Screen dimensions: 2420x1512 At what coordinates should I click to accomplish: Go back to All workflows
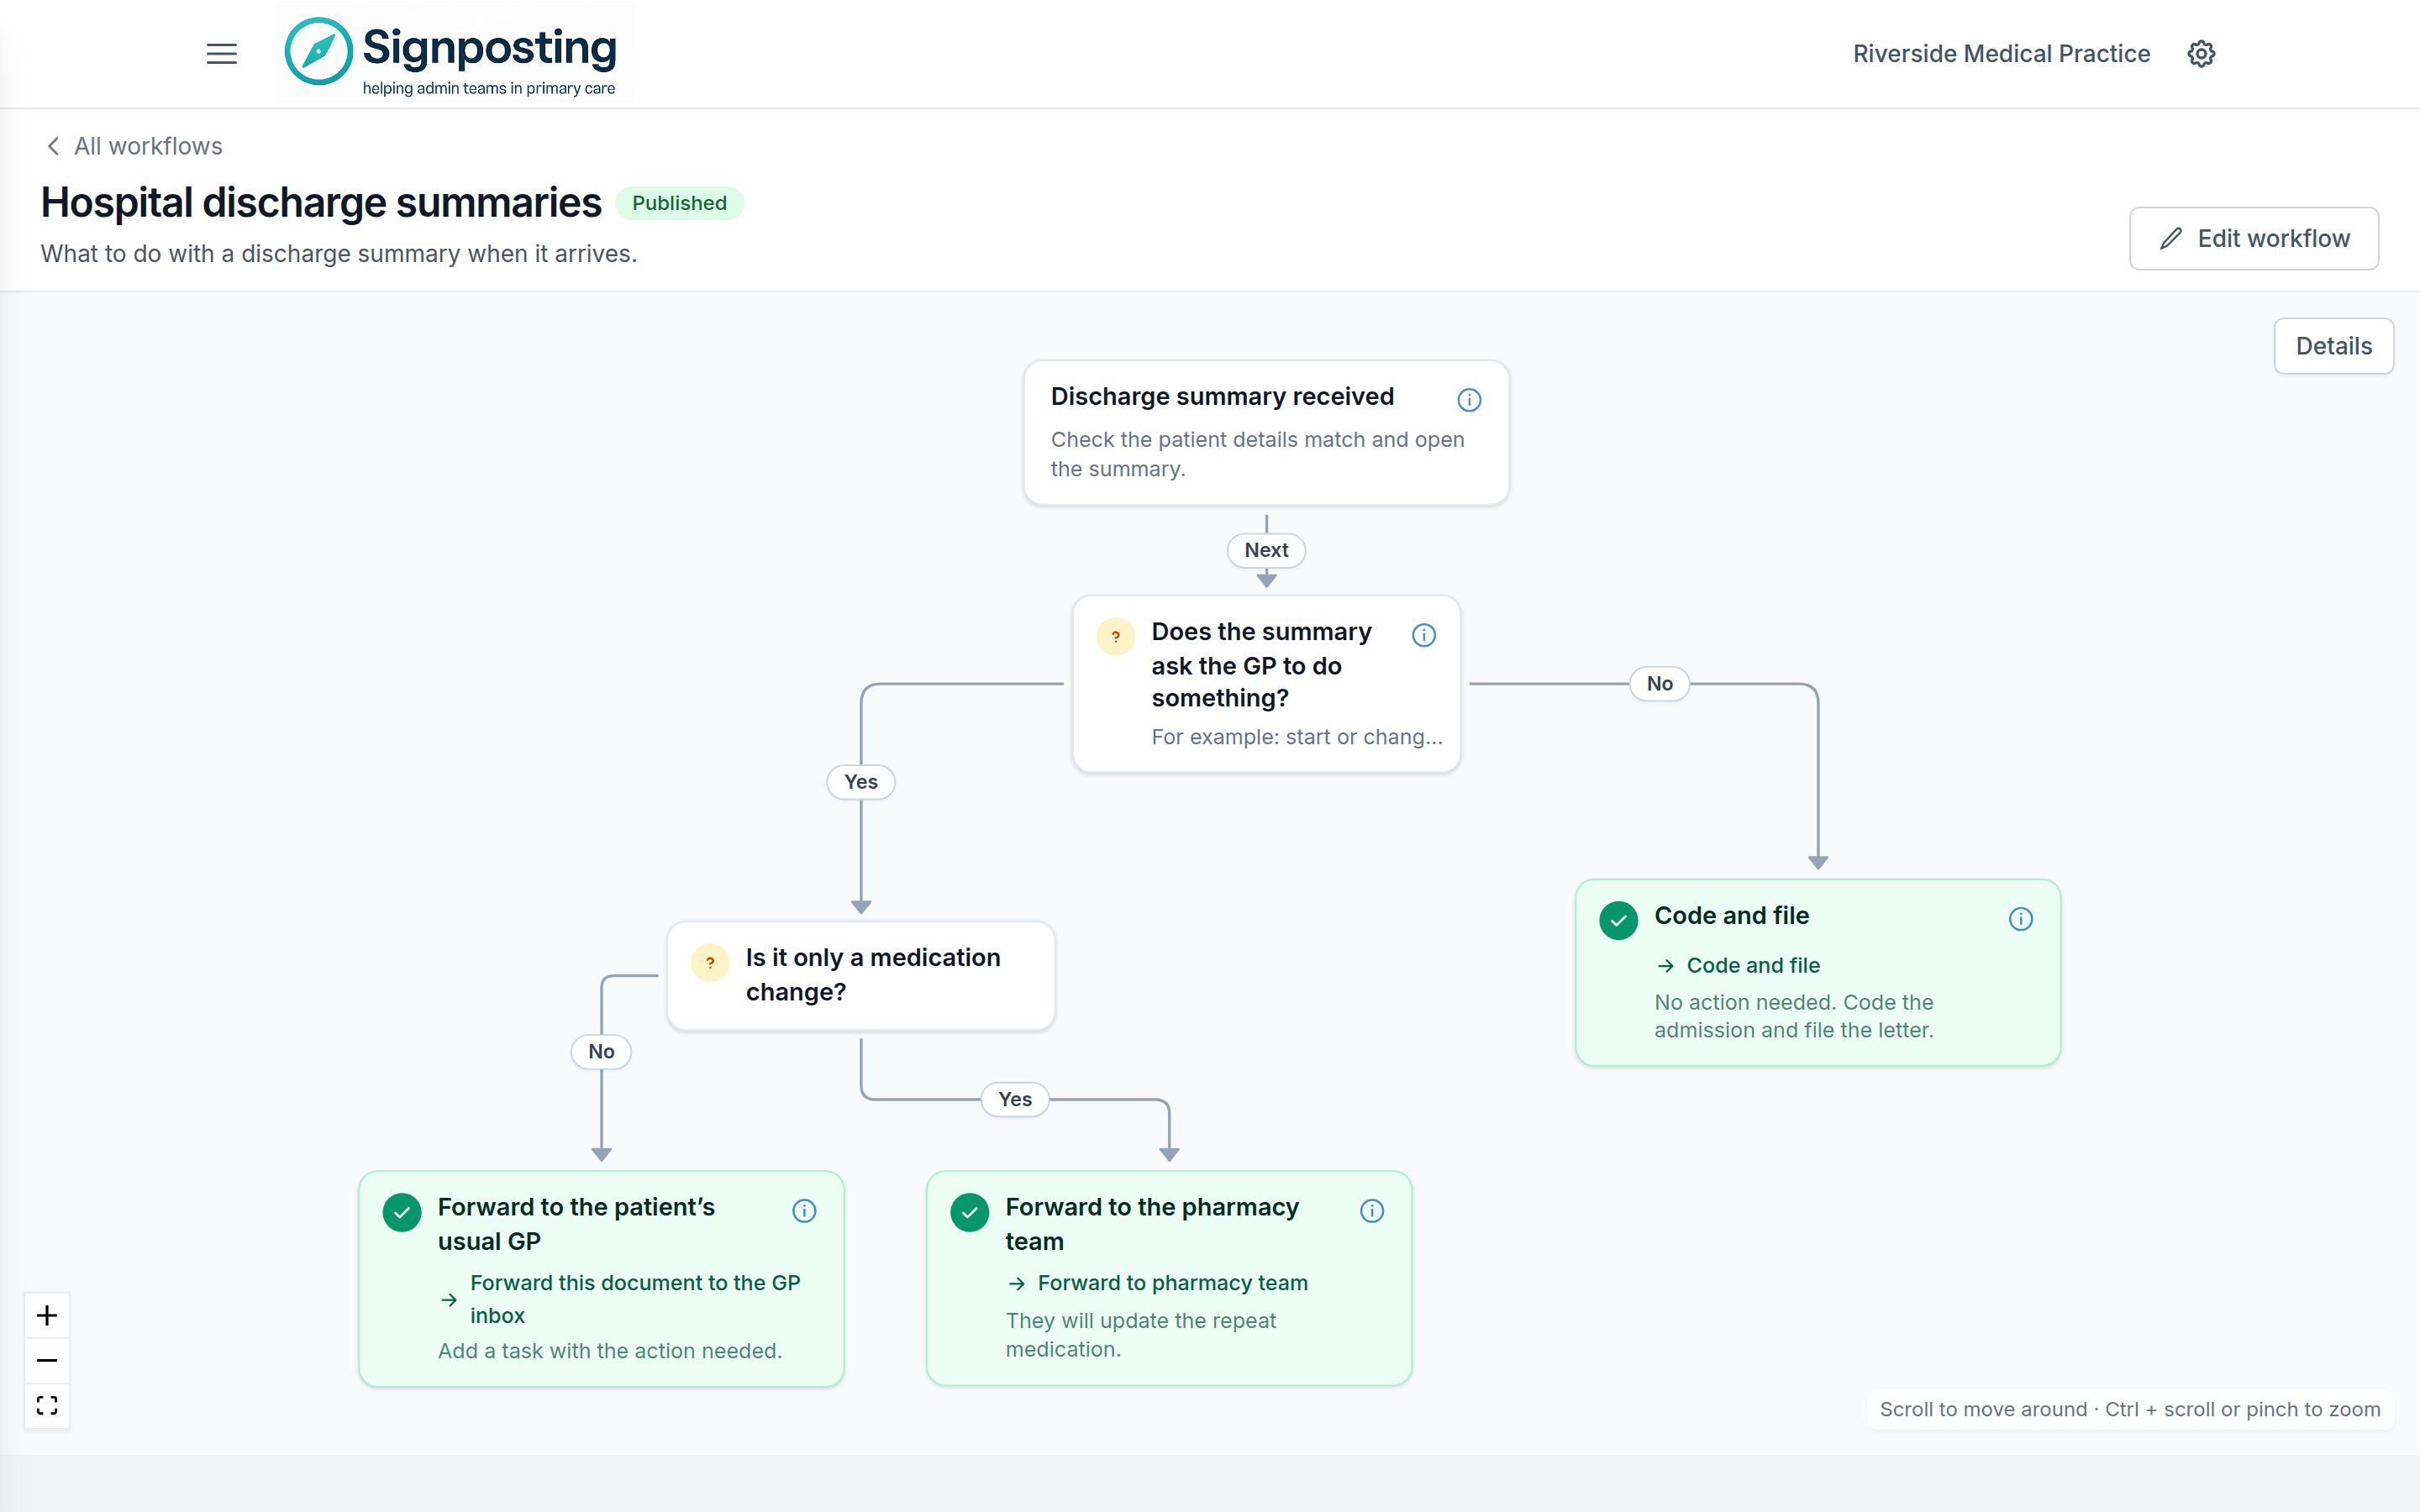[135, 146]
